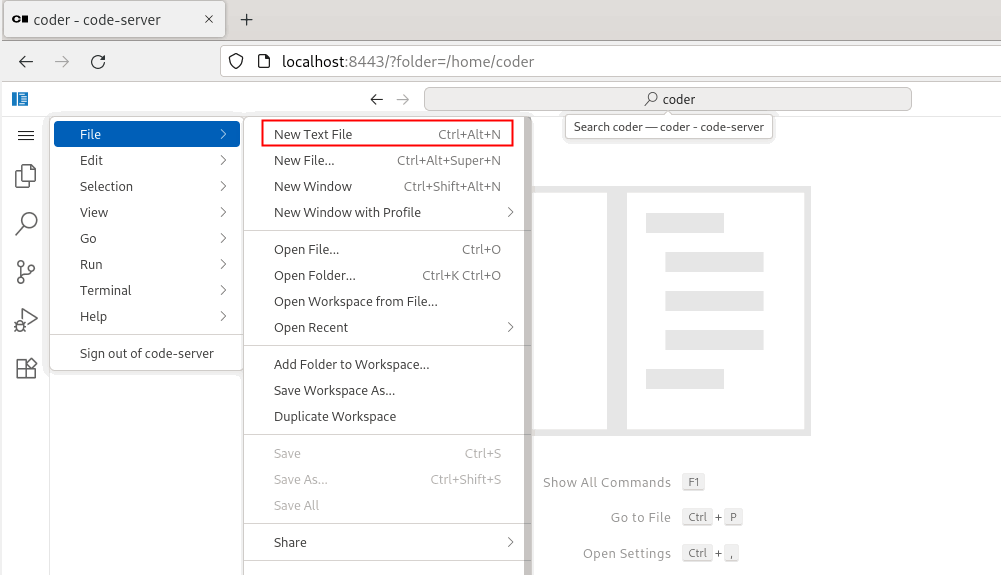Open the Terminal menu
The height and width of the screenshot is (575, 1001).
click(x=147, y=290)
